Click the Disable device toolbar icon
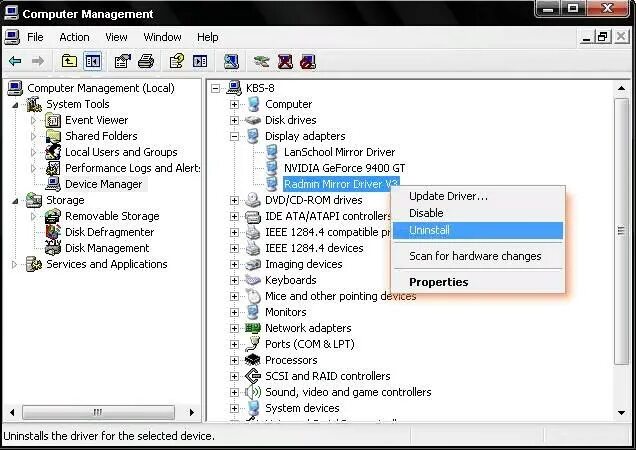The image size is (636, 450). coord(308,62)
